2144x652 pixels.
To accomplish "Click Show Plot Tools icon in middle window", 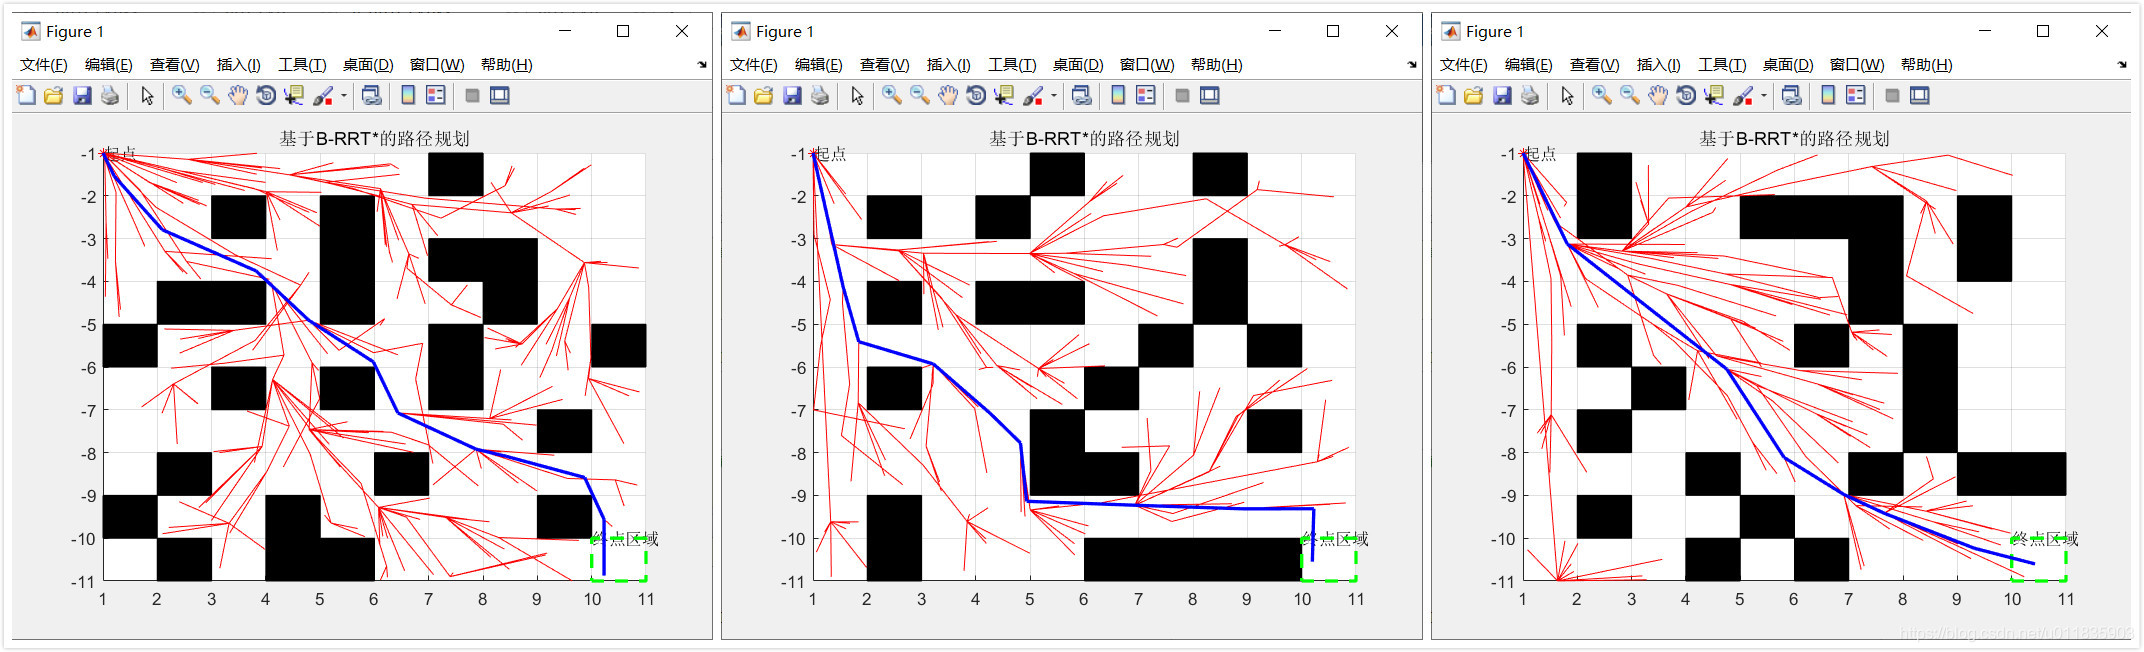I will click(x=1210, y=95).
